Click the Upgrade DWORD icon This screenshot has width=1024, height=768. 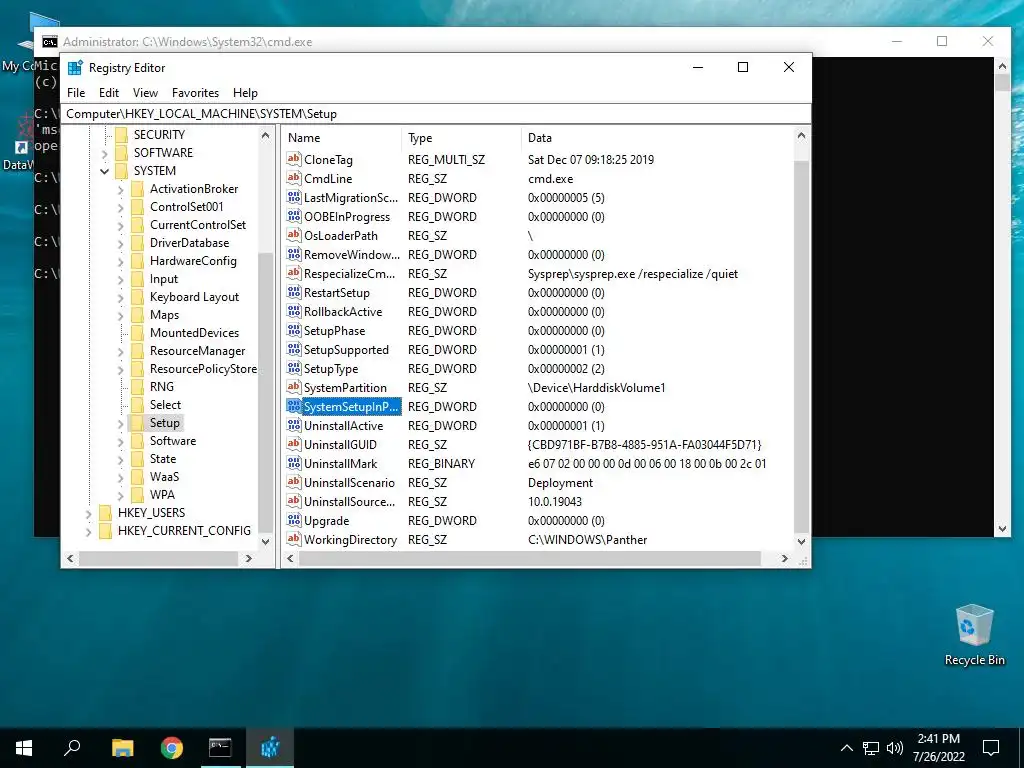[294, 520]
